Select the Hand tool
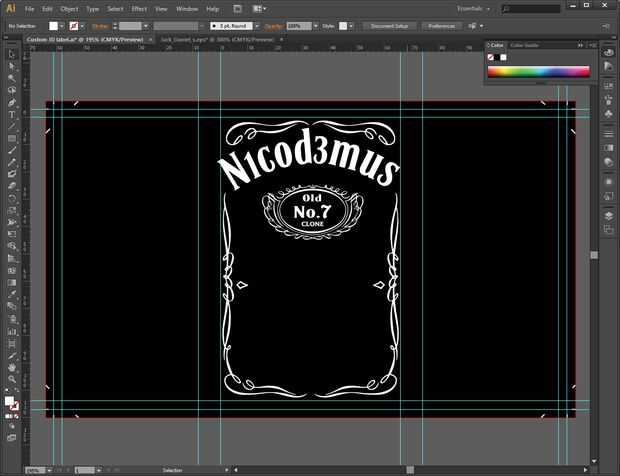This screenshot has width=620, height=476. coord(12,368)
